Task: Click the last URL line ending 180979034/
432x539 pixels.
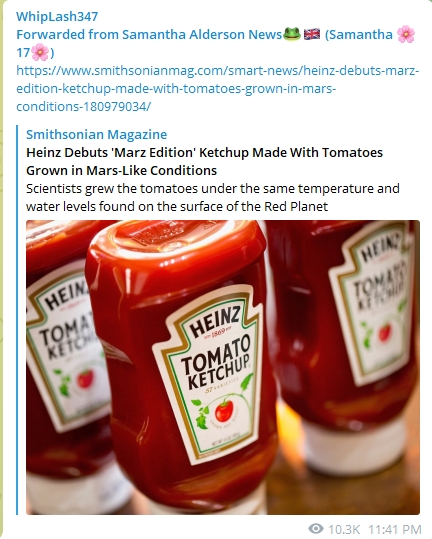Action: pos(84,107)
